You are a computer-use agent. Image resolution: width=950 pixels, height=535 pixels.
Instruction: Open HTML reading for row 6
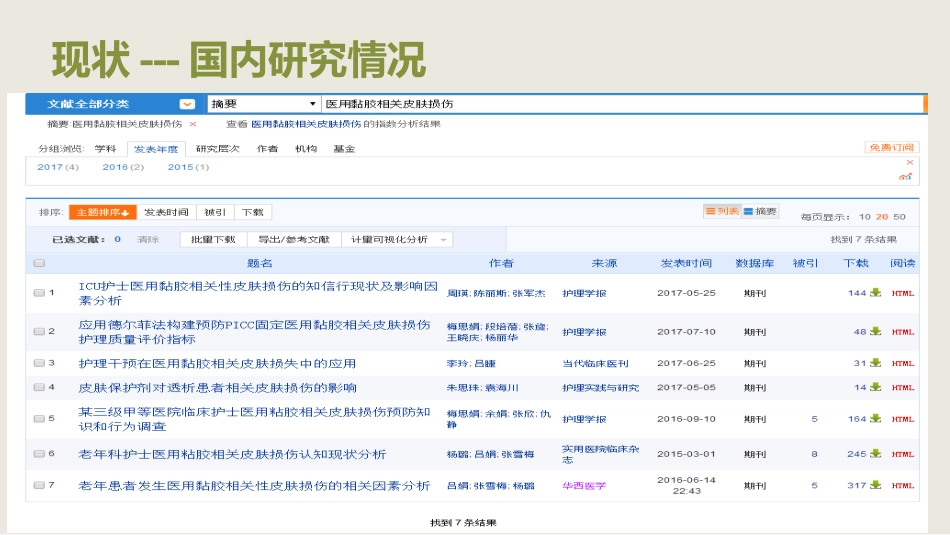[x=903, y=454]
